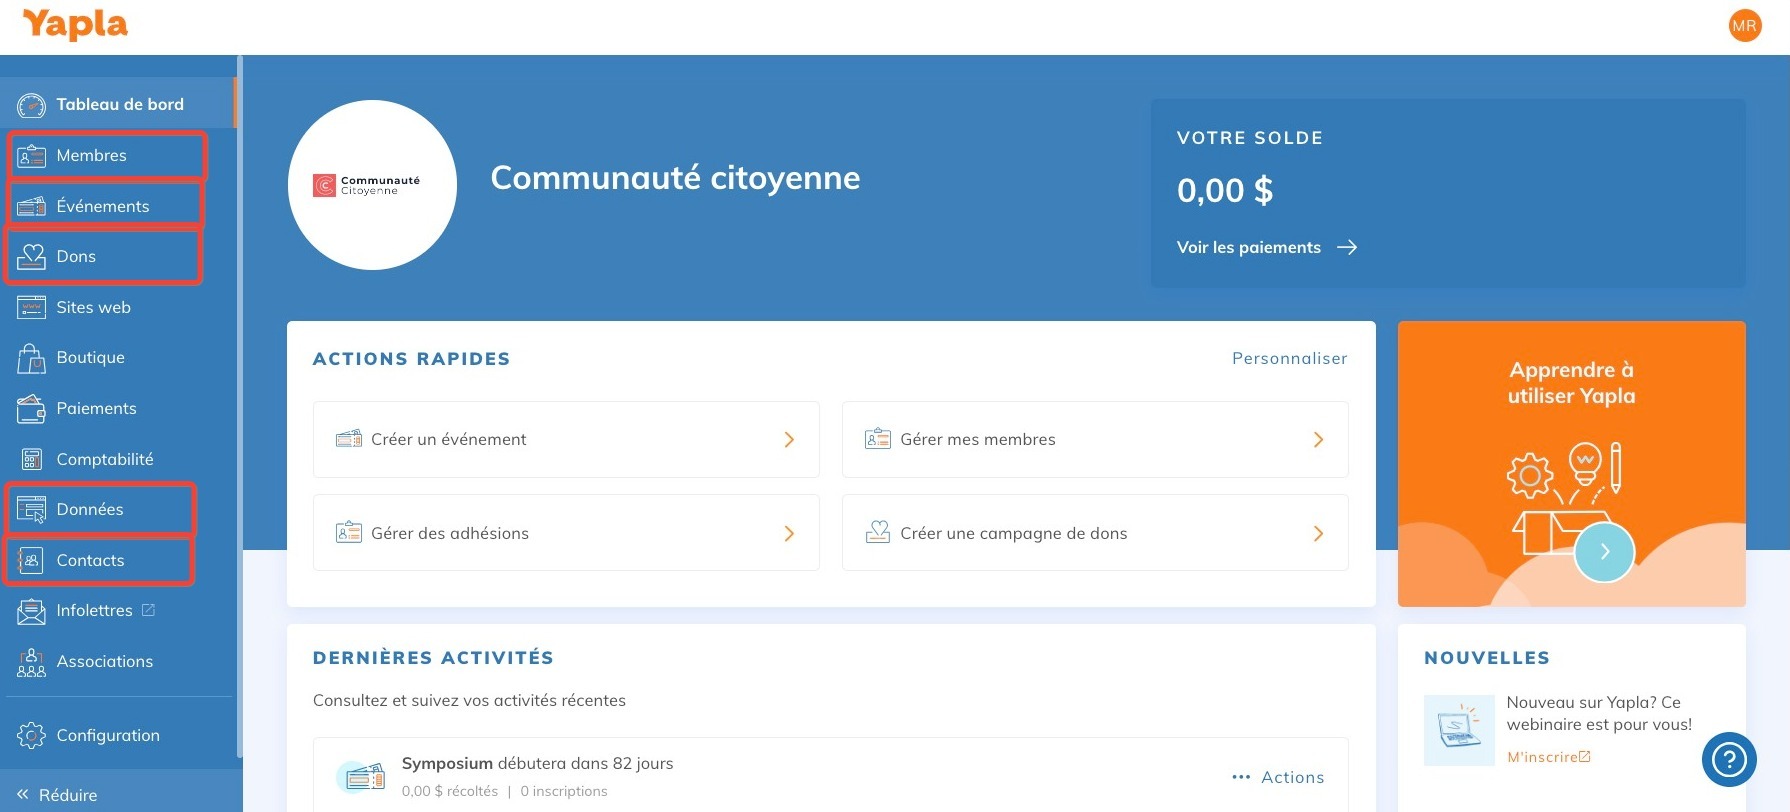Viewport: 1790px width, 812px height.
Task: Click the Voir les paiements link
Action: tap(1266, 248)
